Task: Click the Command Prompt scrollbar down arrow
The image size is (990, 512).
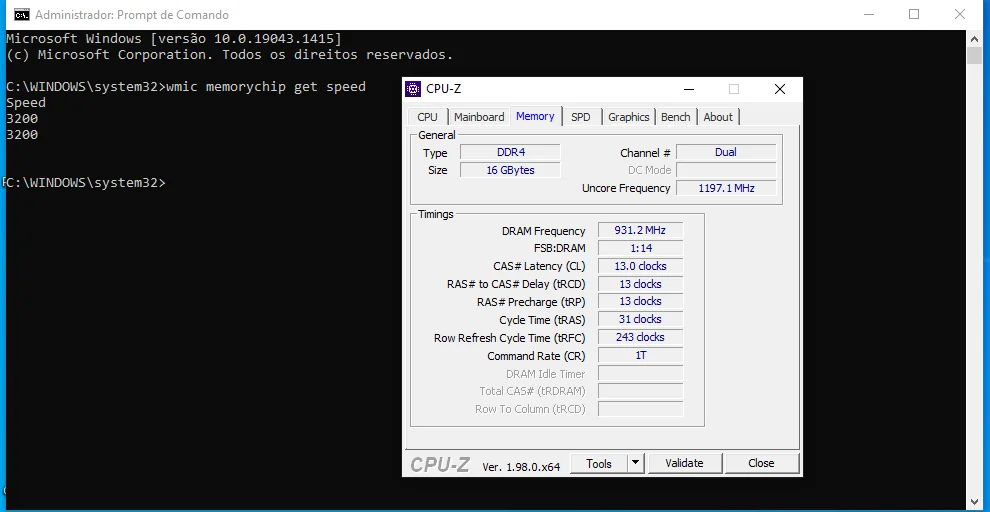Action: click(x=974, y=503)
